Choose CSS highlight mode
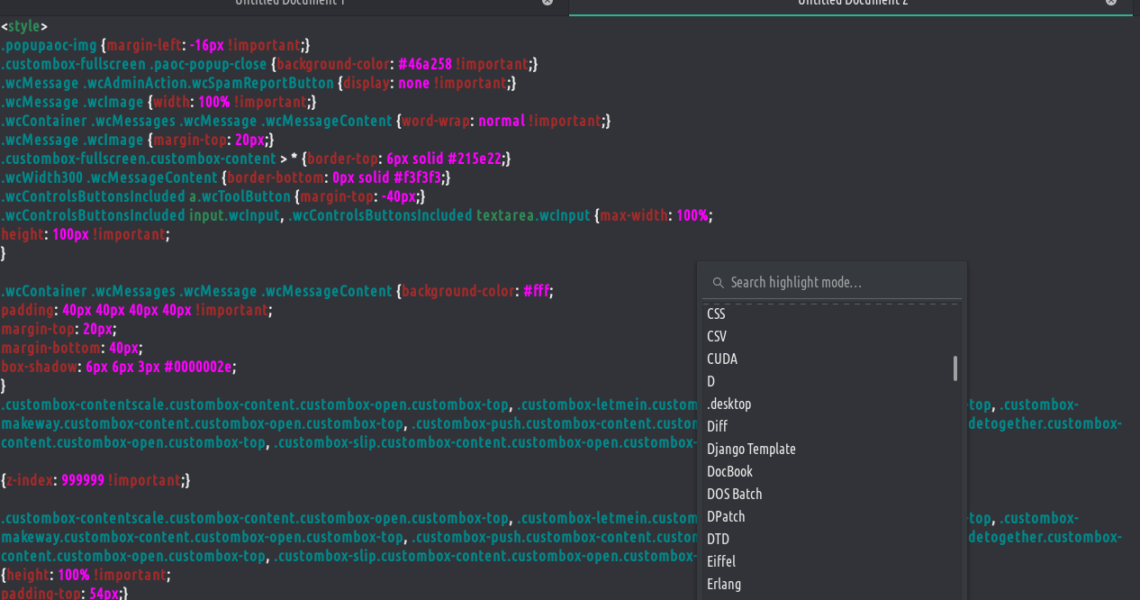 [716, 314]
